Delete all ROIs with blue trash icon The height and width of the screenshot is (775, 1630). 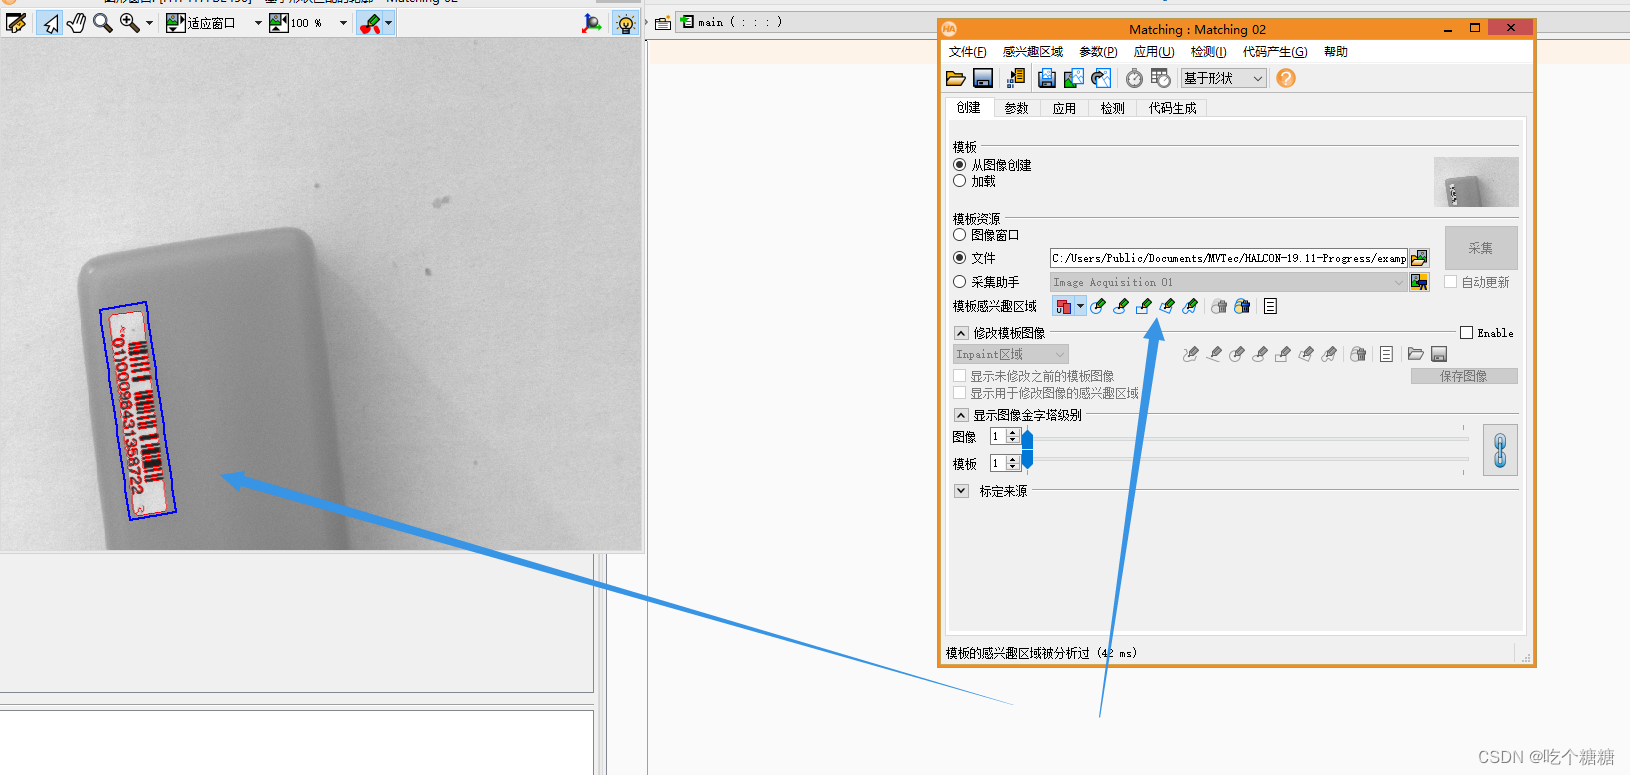pyautogui.click(x=1242, y=306)
